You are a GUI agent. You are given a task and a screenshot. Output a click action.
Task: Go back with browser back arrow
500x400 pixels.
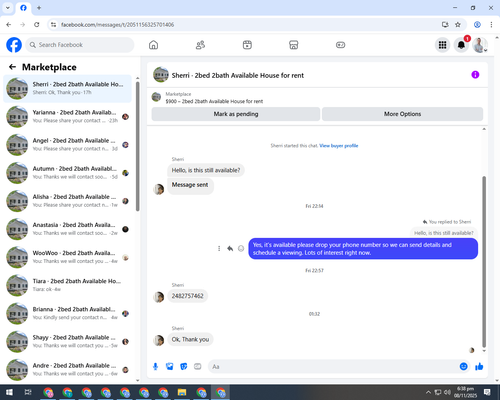tap(9, 25)
